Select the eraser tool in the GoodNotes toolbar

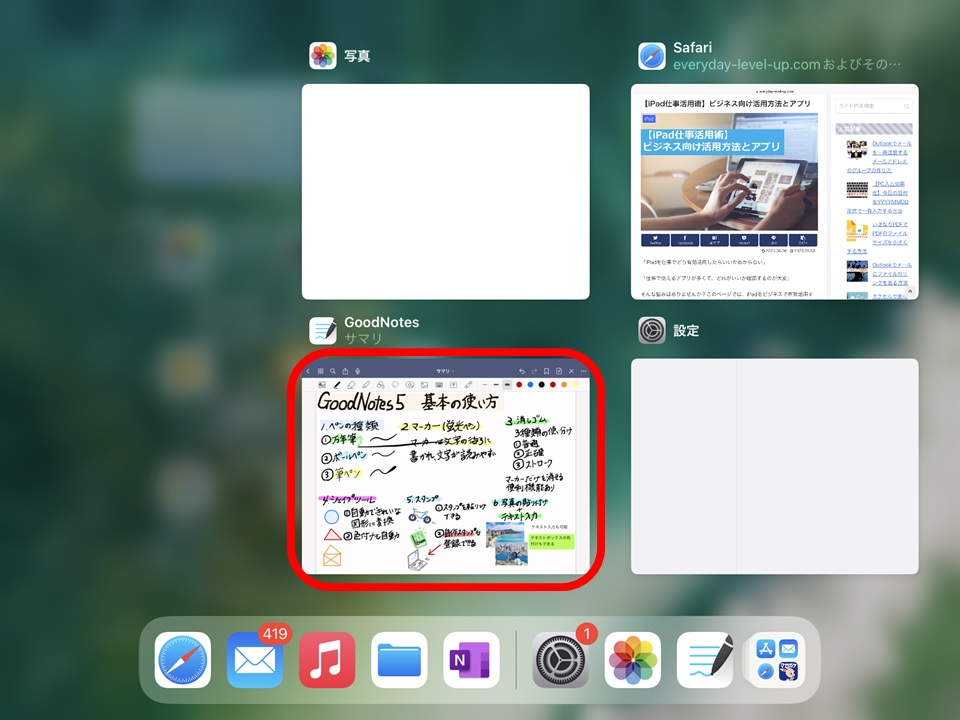[351, 385]
